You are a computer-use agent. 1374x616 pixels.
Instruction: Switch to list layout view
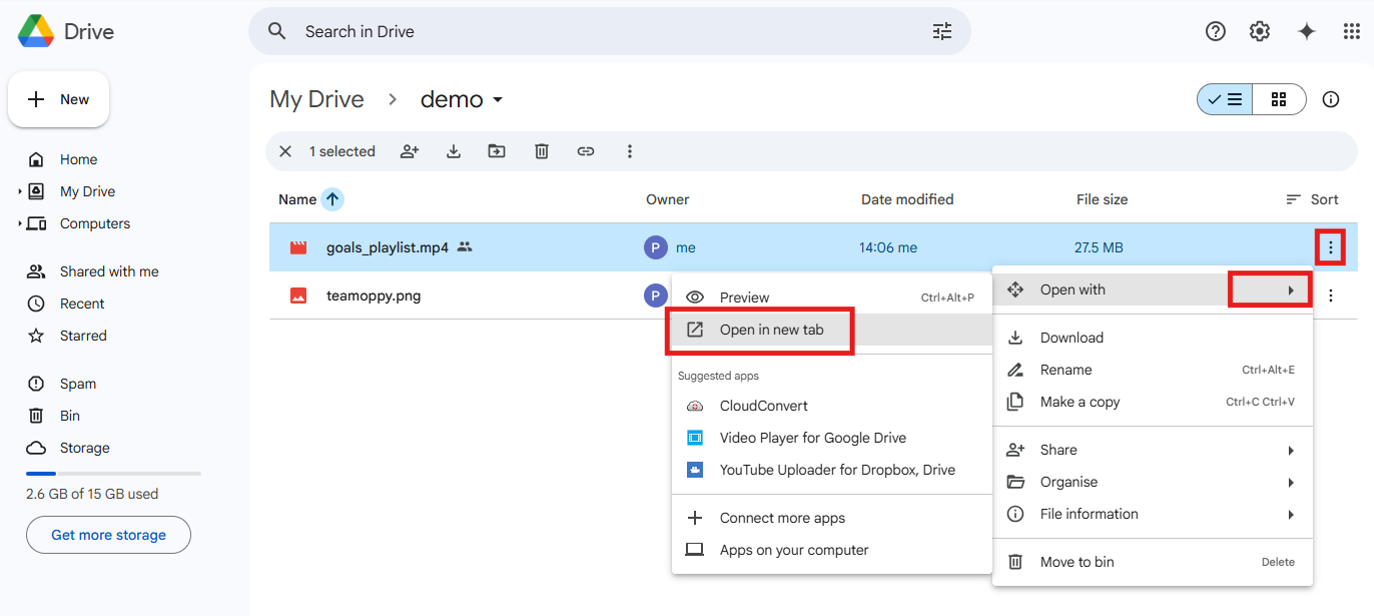1225,100
